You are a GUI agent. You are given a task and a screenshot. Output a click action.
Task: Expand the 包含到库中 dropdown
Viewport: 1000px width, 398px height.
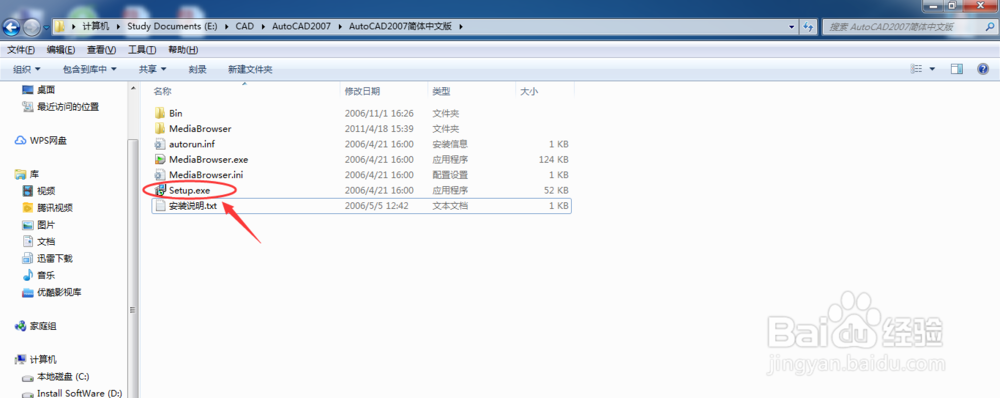(x=89, y=69)
